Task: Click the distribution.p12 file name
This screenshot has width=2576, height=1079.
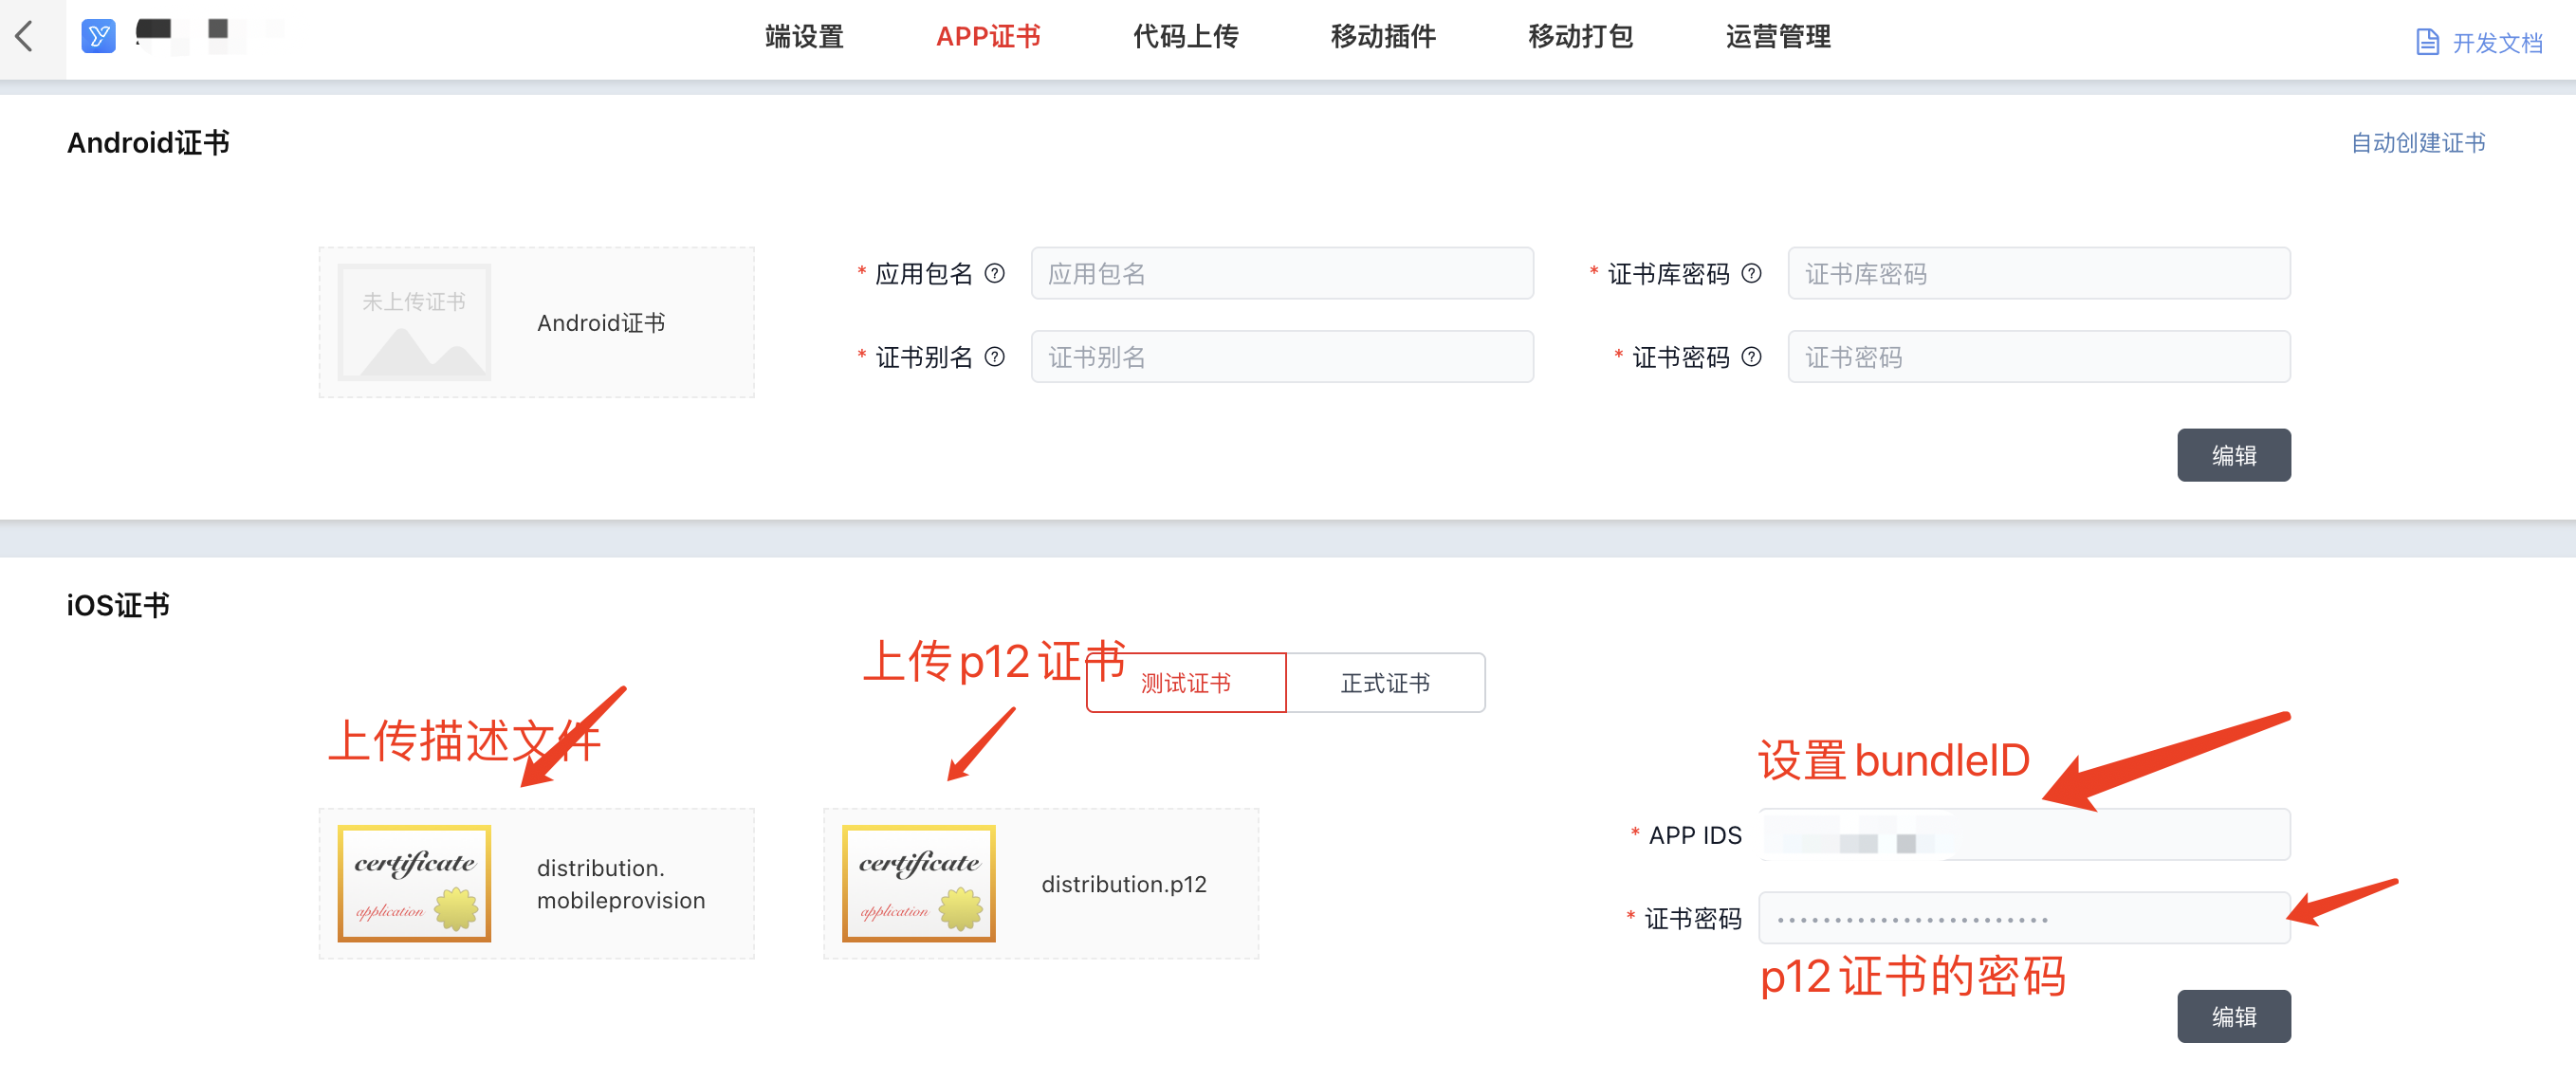Action: tap(1124, 884)
